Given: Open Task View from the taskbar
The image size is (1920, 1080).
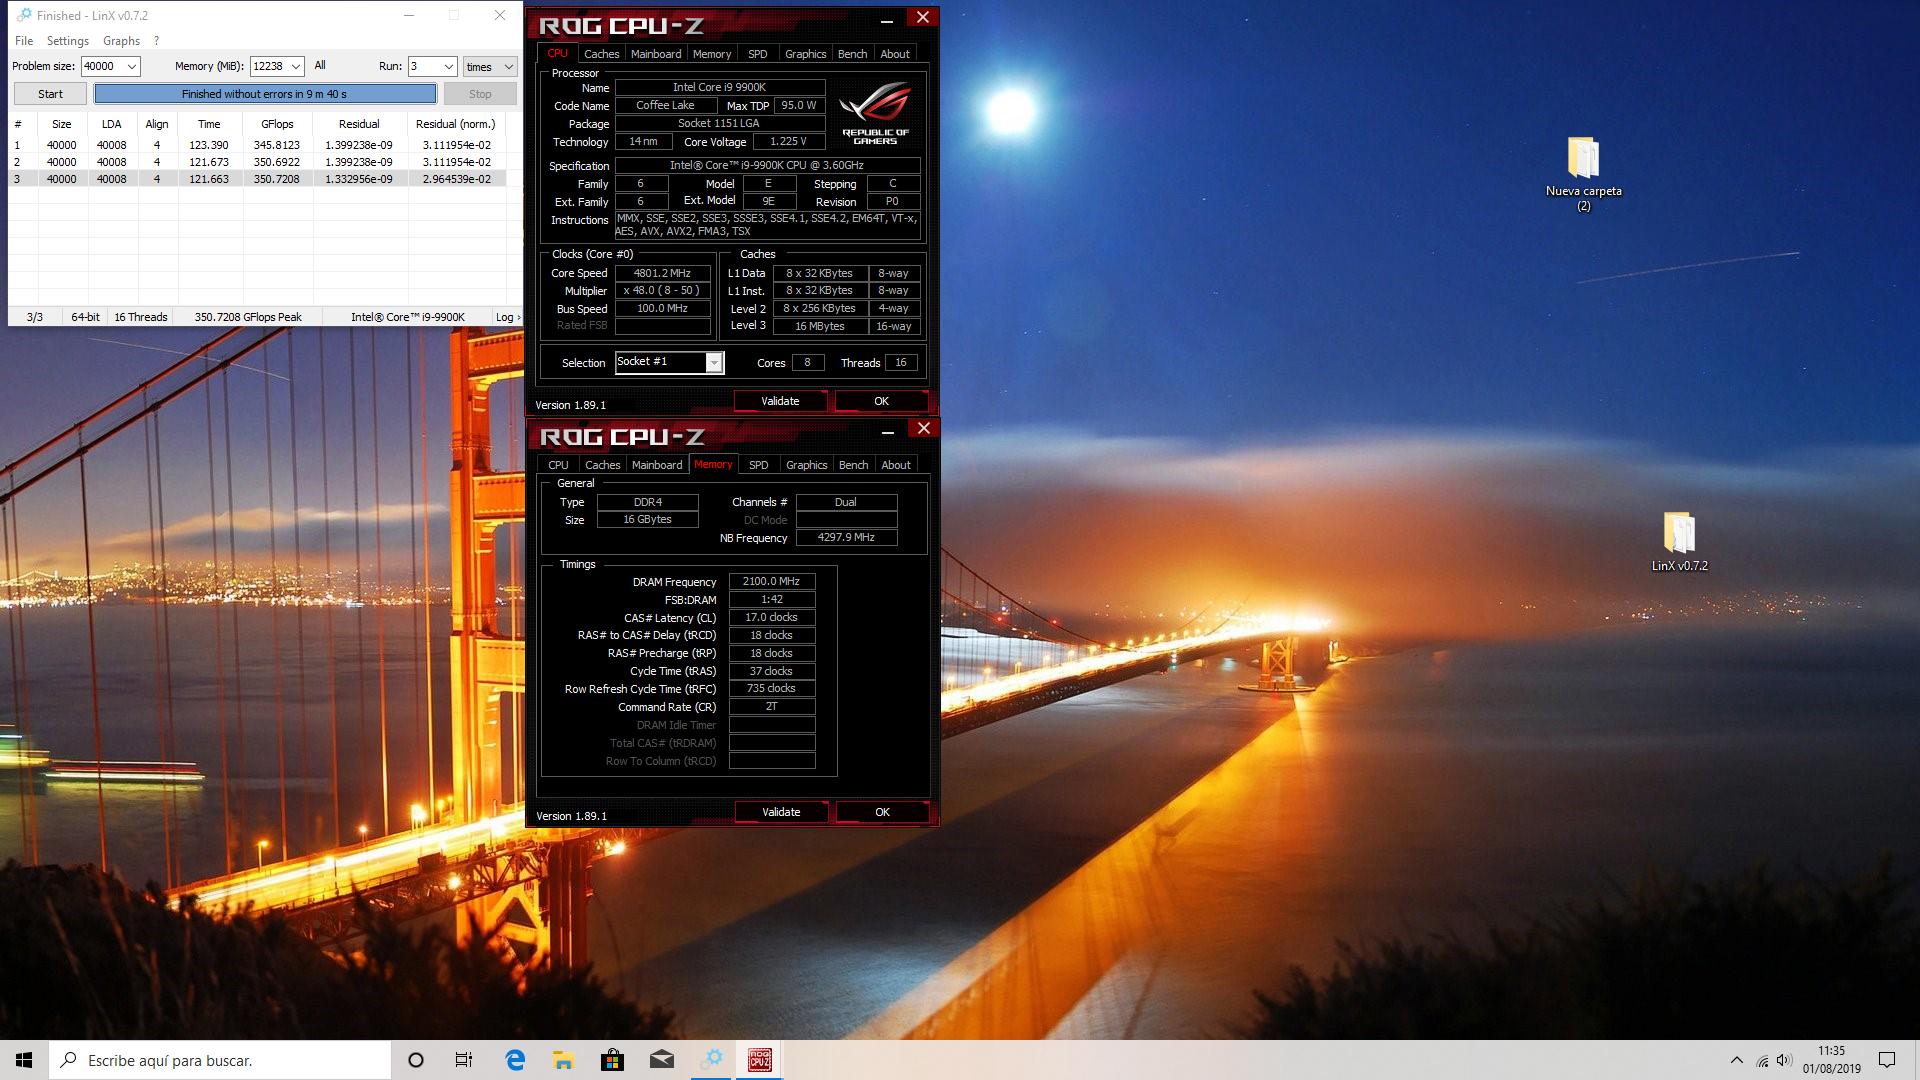Looking at the screenshot, I should (x=464, y=1060).
